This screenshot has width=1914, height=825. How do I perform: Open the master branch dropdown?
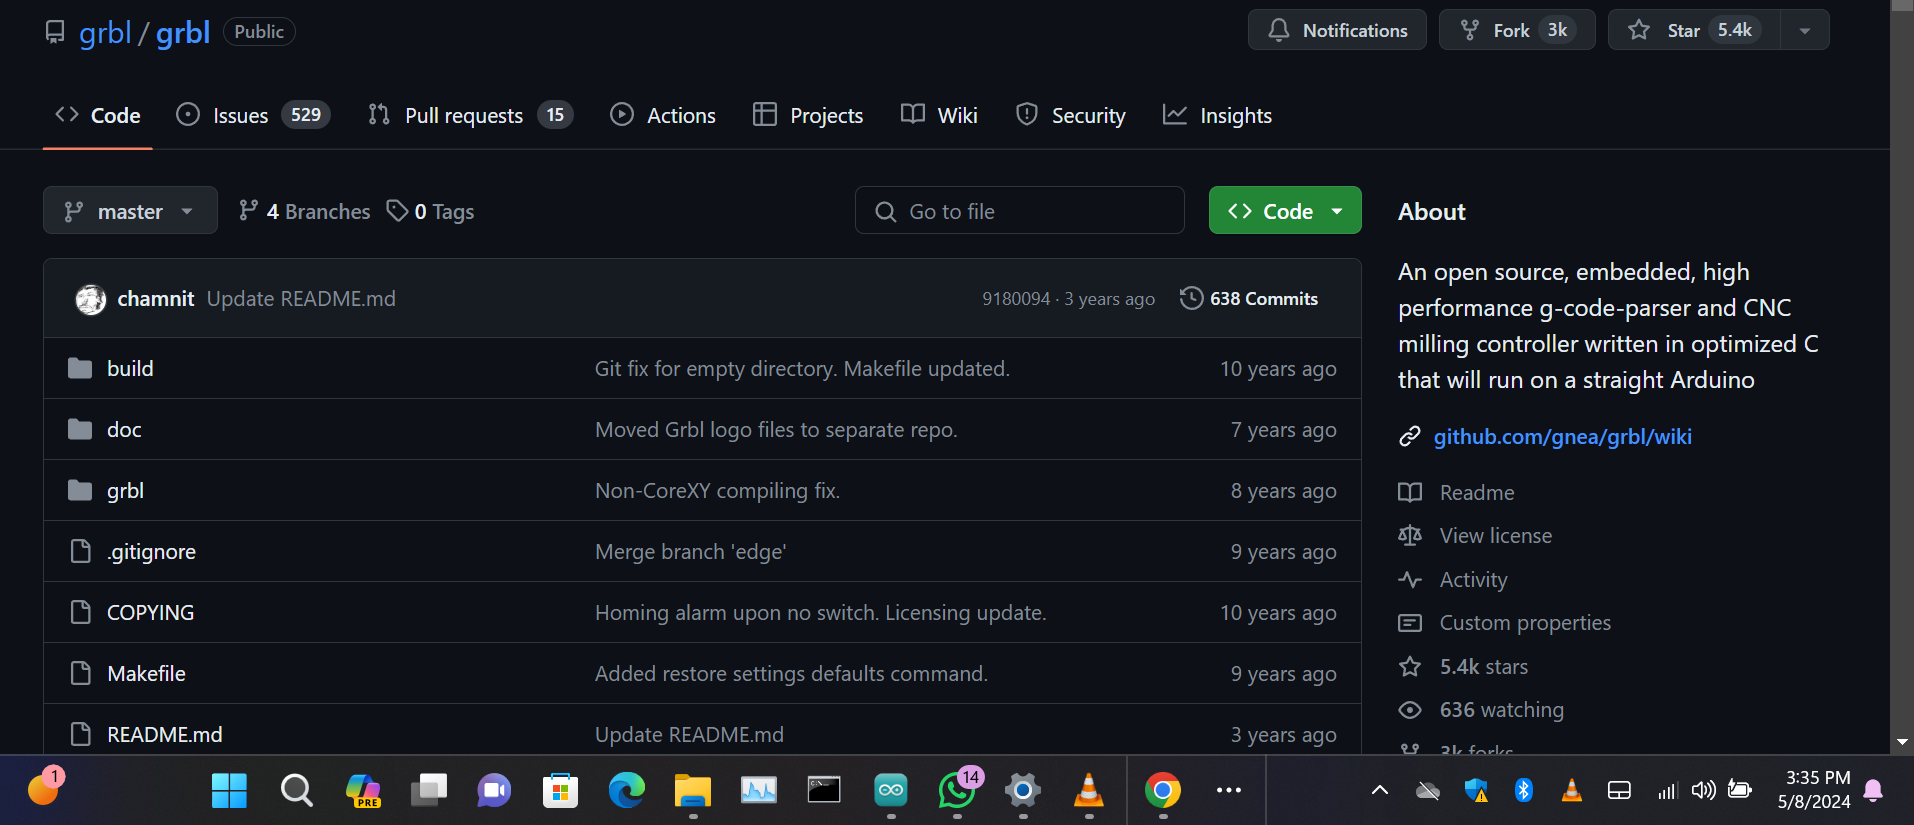130,211
